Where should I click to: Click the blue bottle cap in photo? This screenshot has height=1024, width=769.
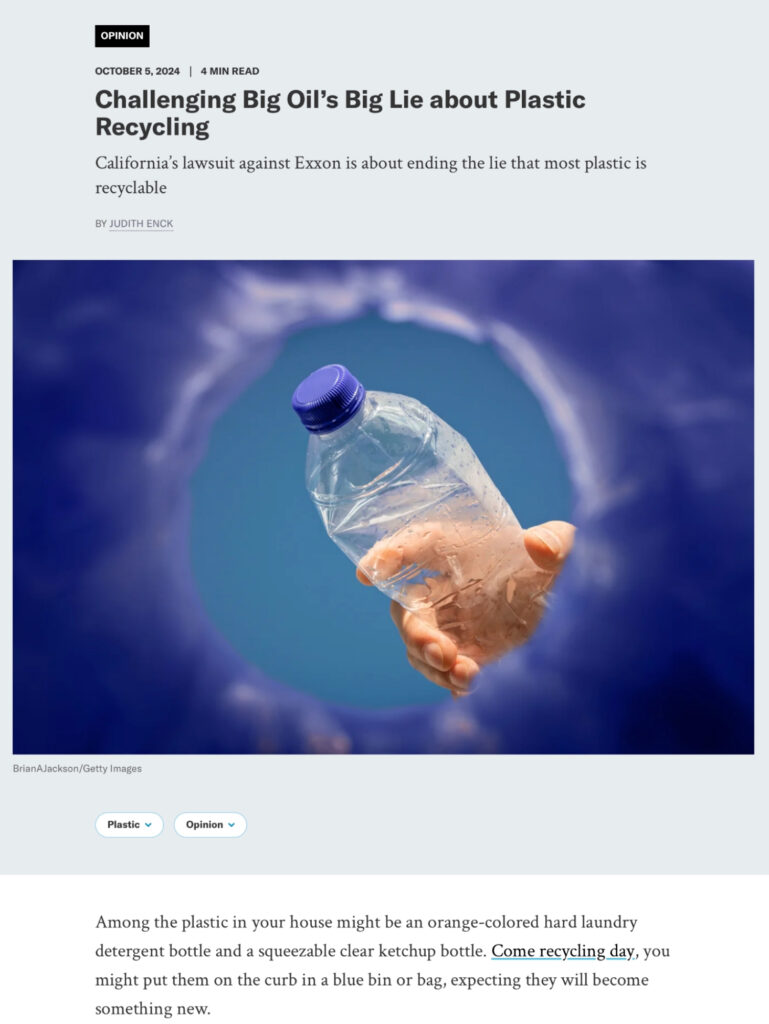point(328,398)
